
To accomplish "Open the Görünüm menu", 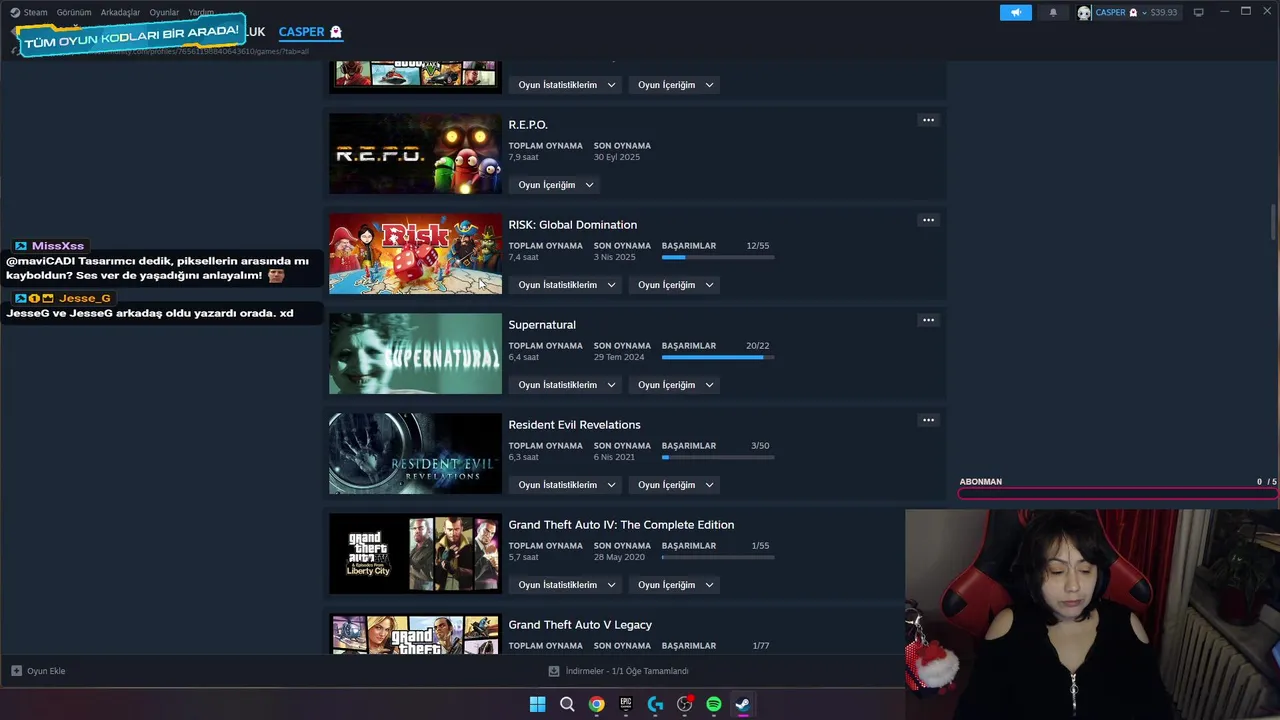I will [x=74, y=13].
